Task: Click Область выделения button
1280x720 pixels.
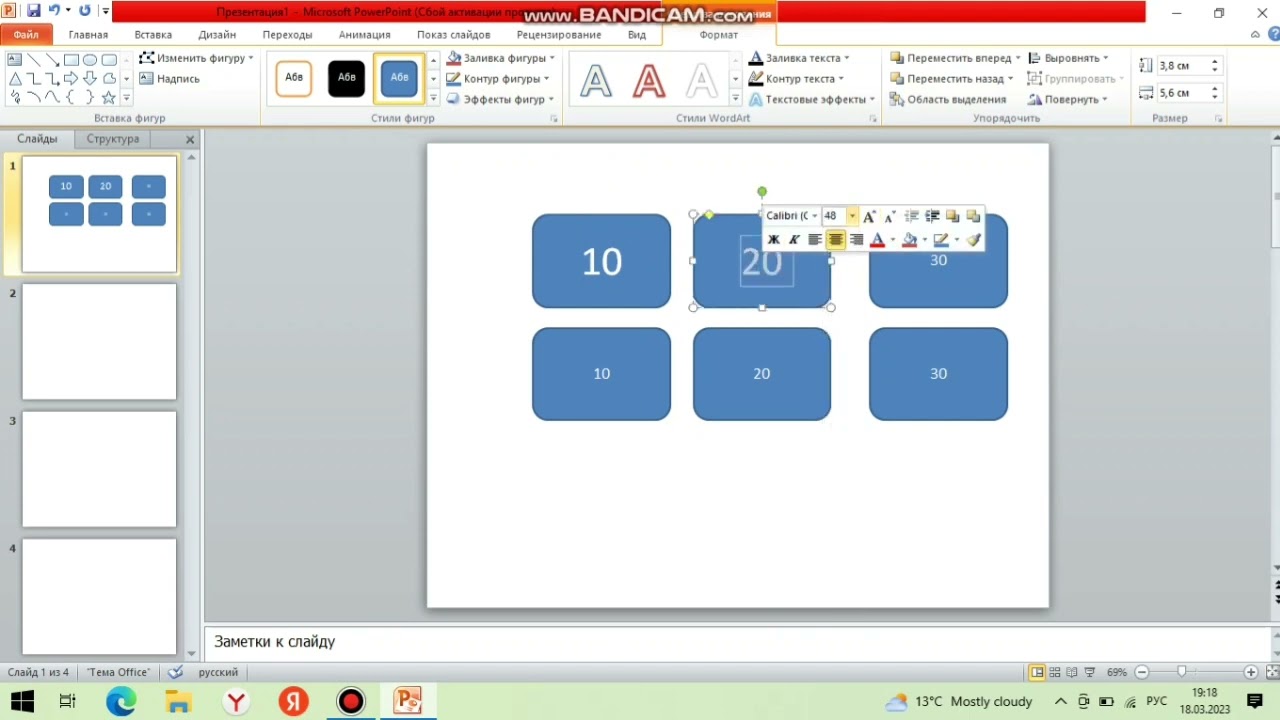Action: 948,99
